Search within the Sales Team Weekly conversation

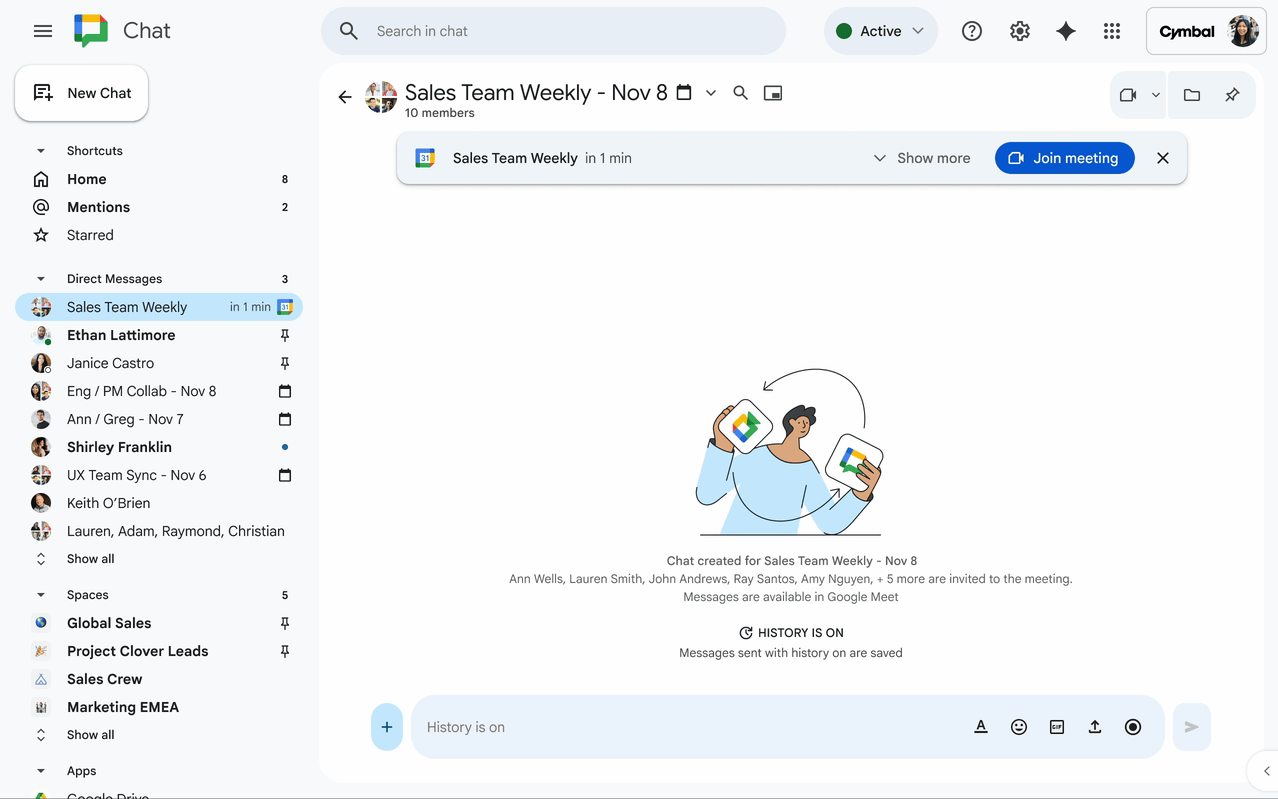(x=740, y=92)
